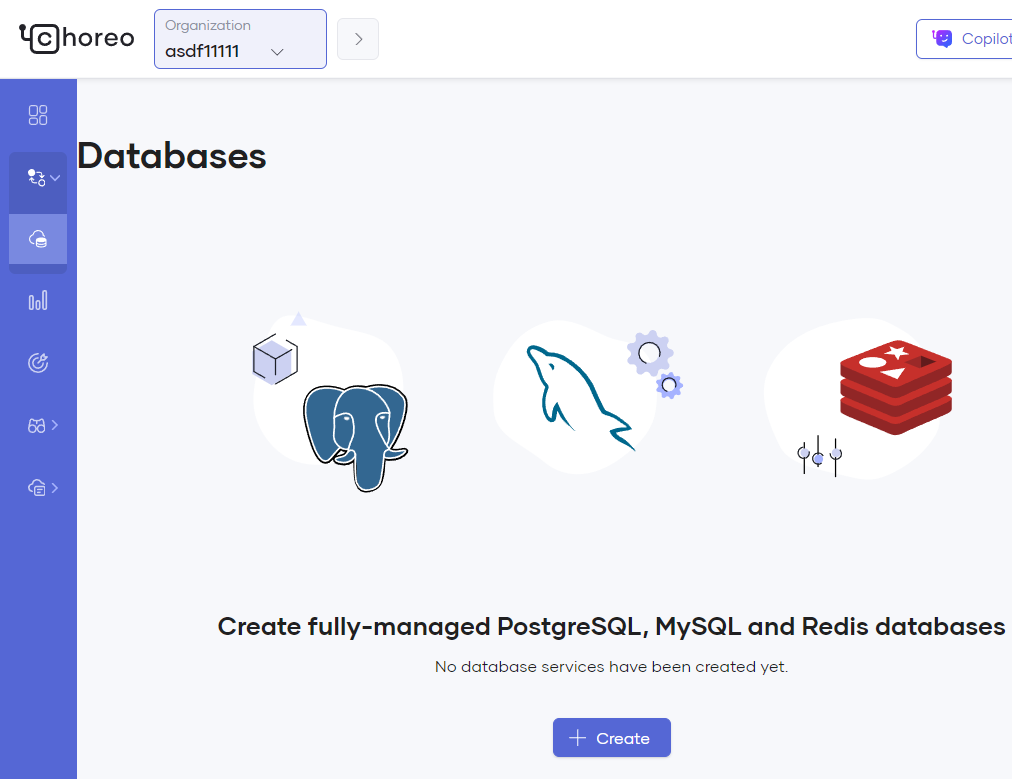Open the target goals sidebar icon

[38, 363]
